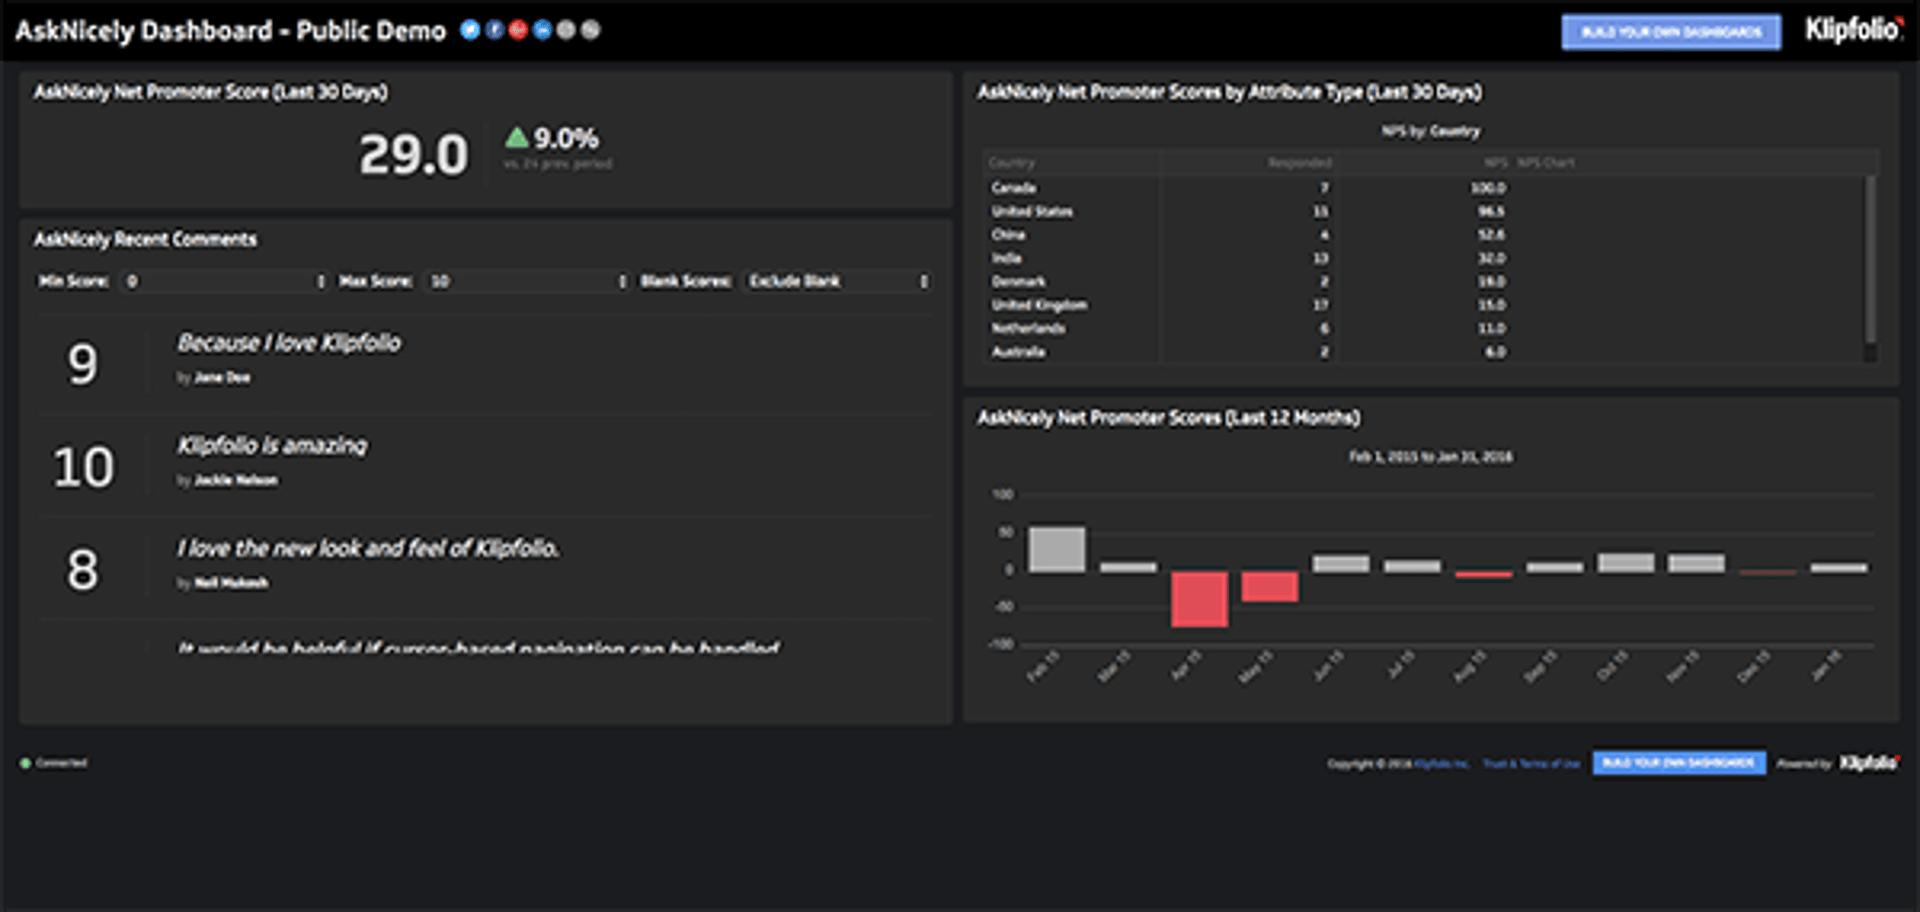Open the Trust & Terms of Use link
Viewport: 1920px width, 912px height.
1531,764
